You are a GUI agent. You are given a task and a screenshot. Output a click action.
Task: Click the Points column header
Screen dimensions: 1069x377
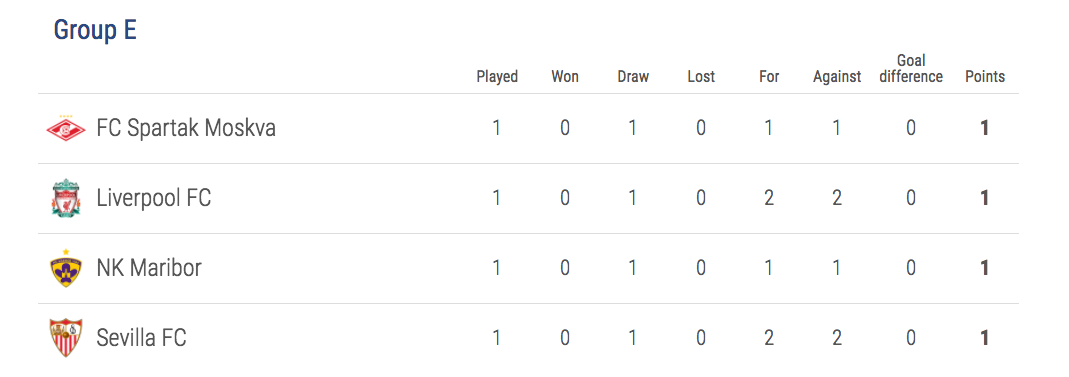click(984, 76)
